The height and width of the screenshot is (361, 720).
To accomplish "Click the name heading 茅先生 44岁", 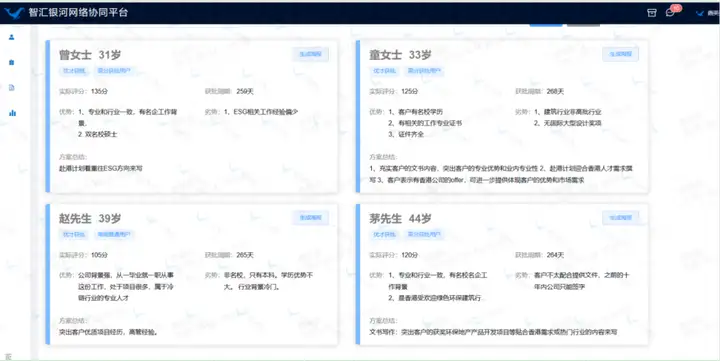I will [400, 219].
